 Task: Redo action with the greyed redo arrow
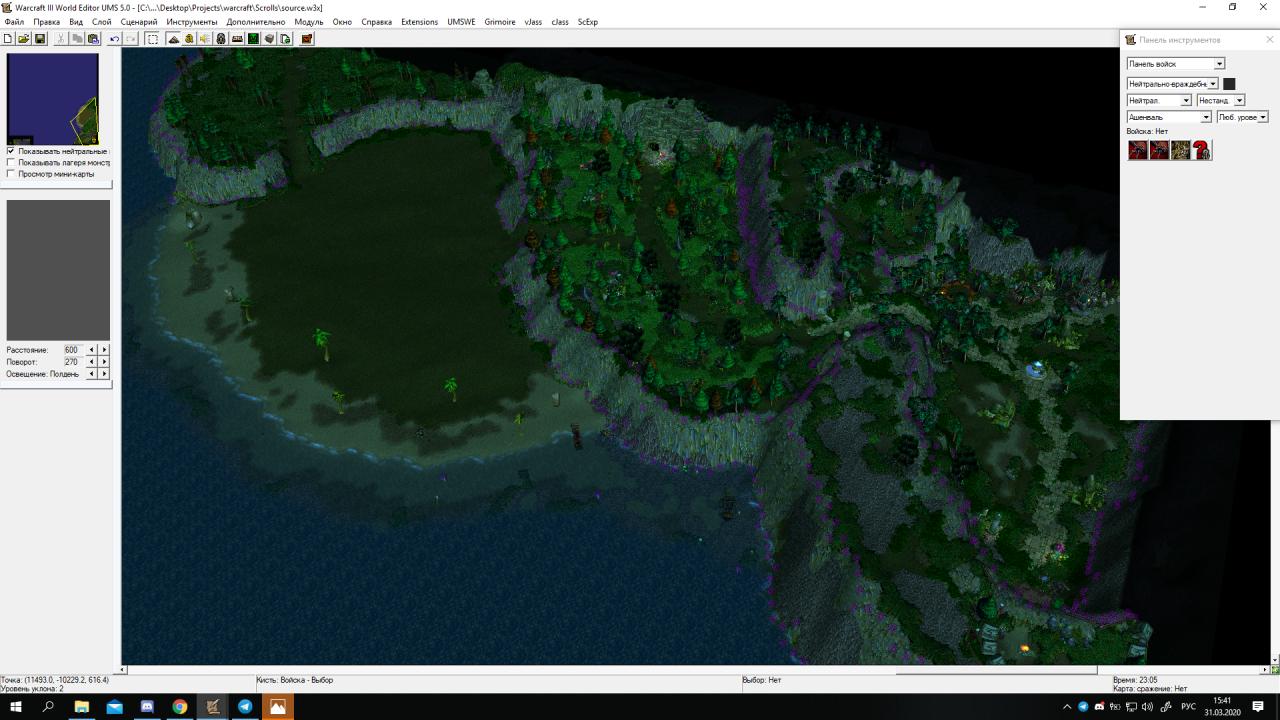click(x=130, y=39)
